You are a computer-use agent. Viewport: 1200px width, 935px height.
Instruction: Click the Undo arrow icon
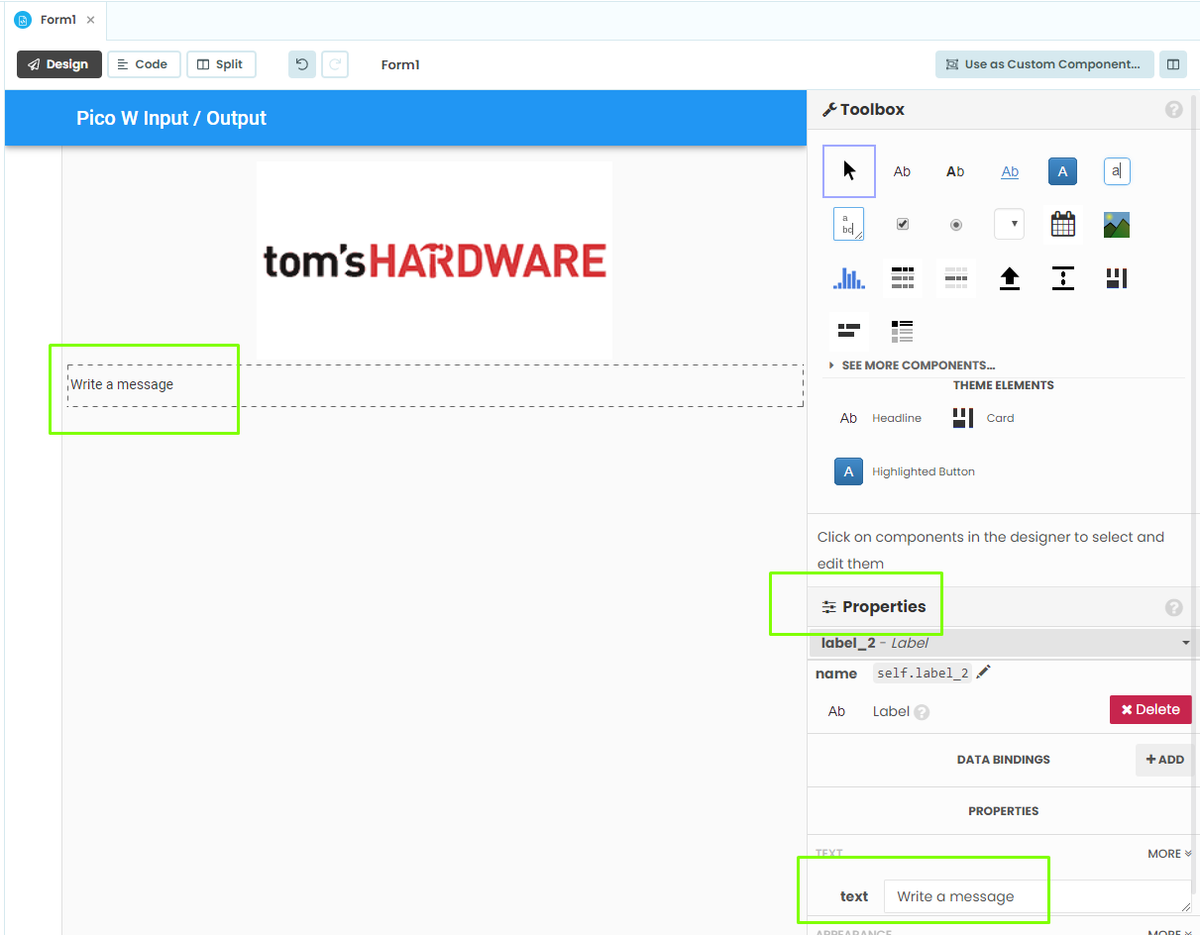coord(301,64)
